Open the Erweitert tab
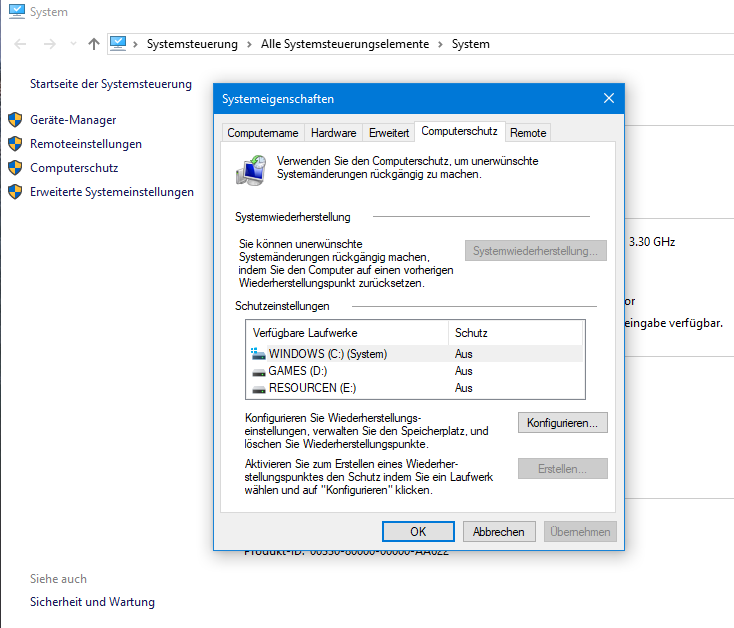 click(x=389, y=133)
